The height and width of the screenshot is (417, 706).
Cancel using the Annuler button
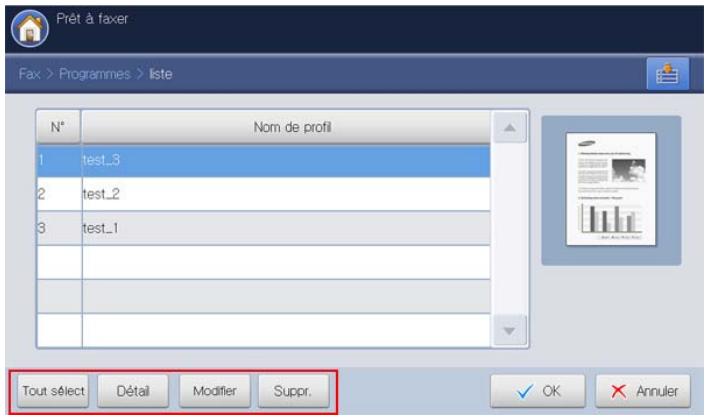click(x=643, y=391)
